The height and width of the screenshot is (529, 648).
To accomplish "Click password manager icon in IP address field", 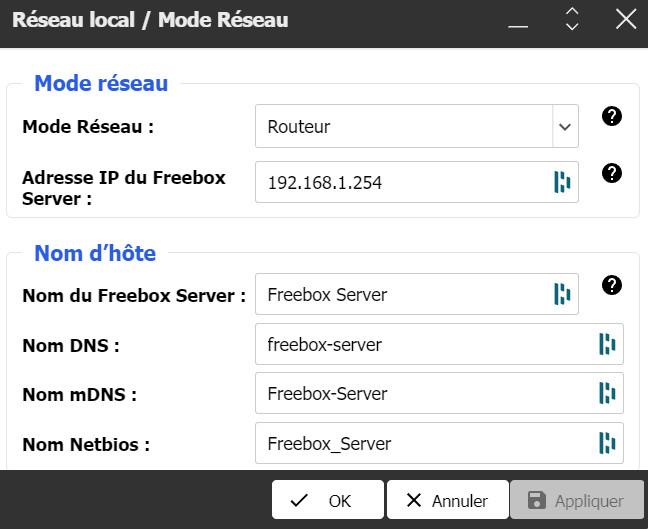I will click(x=562, y=182).
